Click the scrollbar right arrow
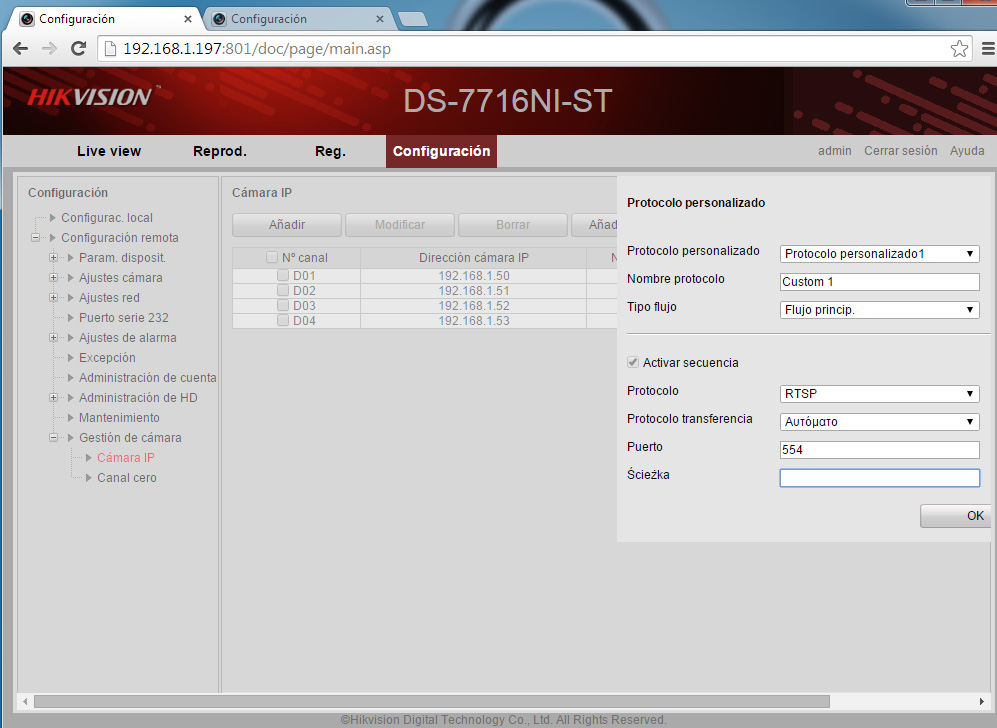Image resolution: width=997 pixels, height=728 pixels. coord(982,701)
